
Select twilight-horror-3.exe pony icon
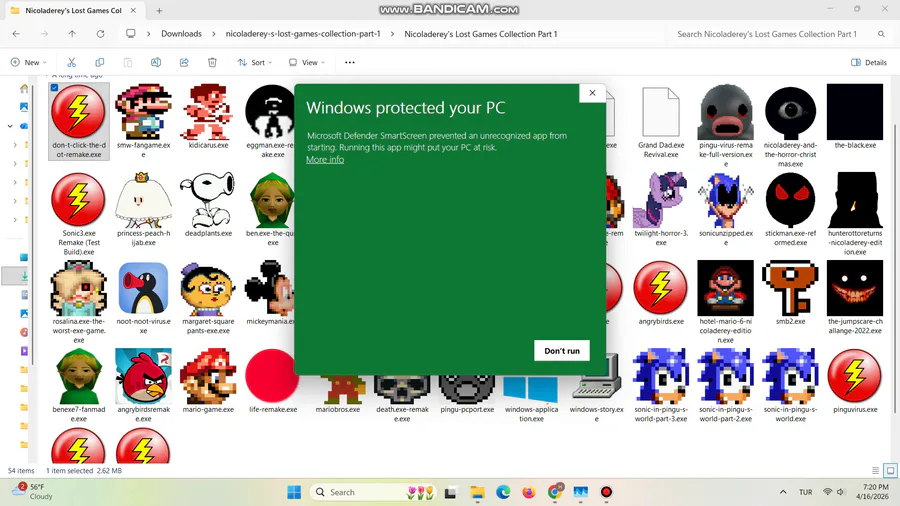pos(661,200)
